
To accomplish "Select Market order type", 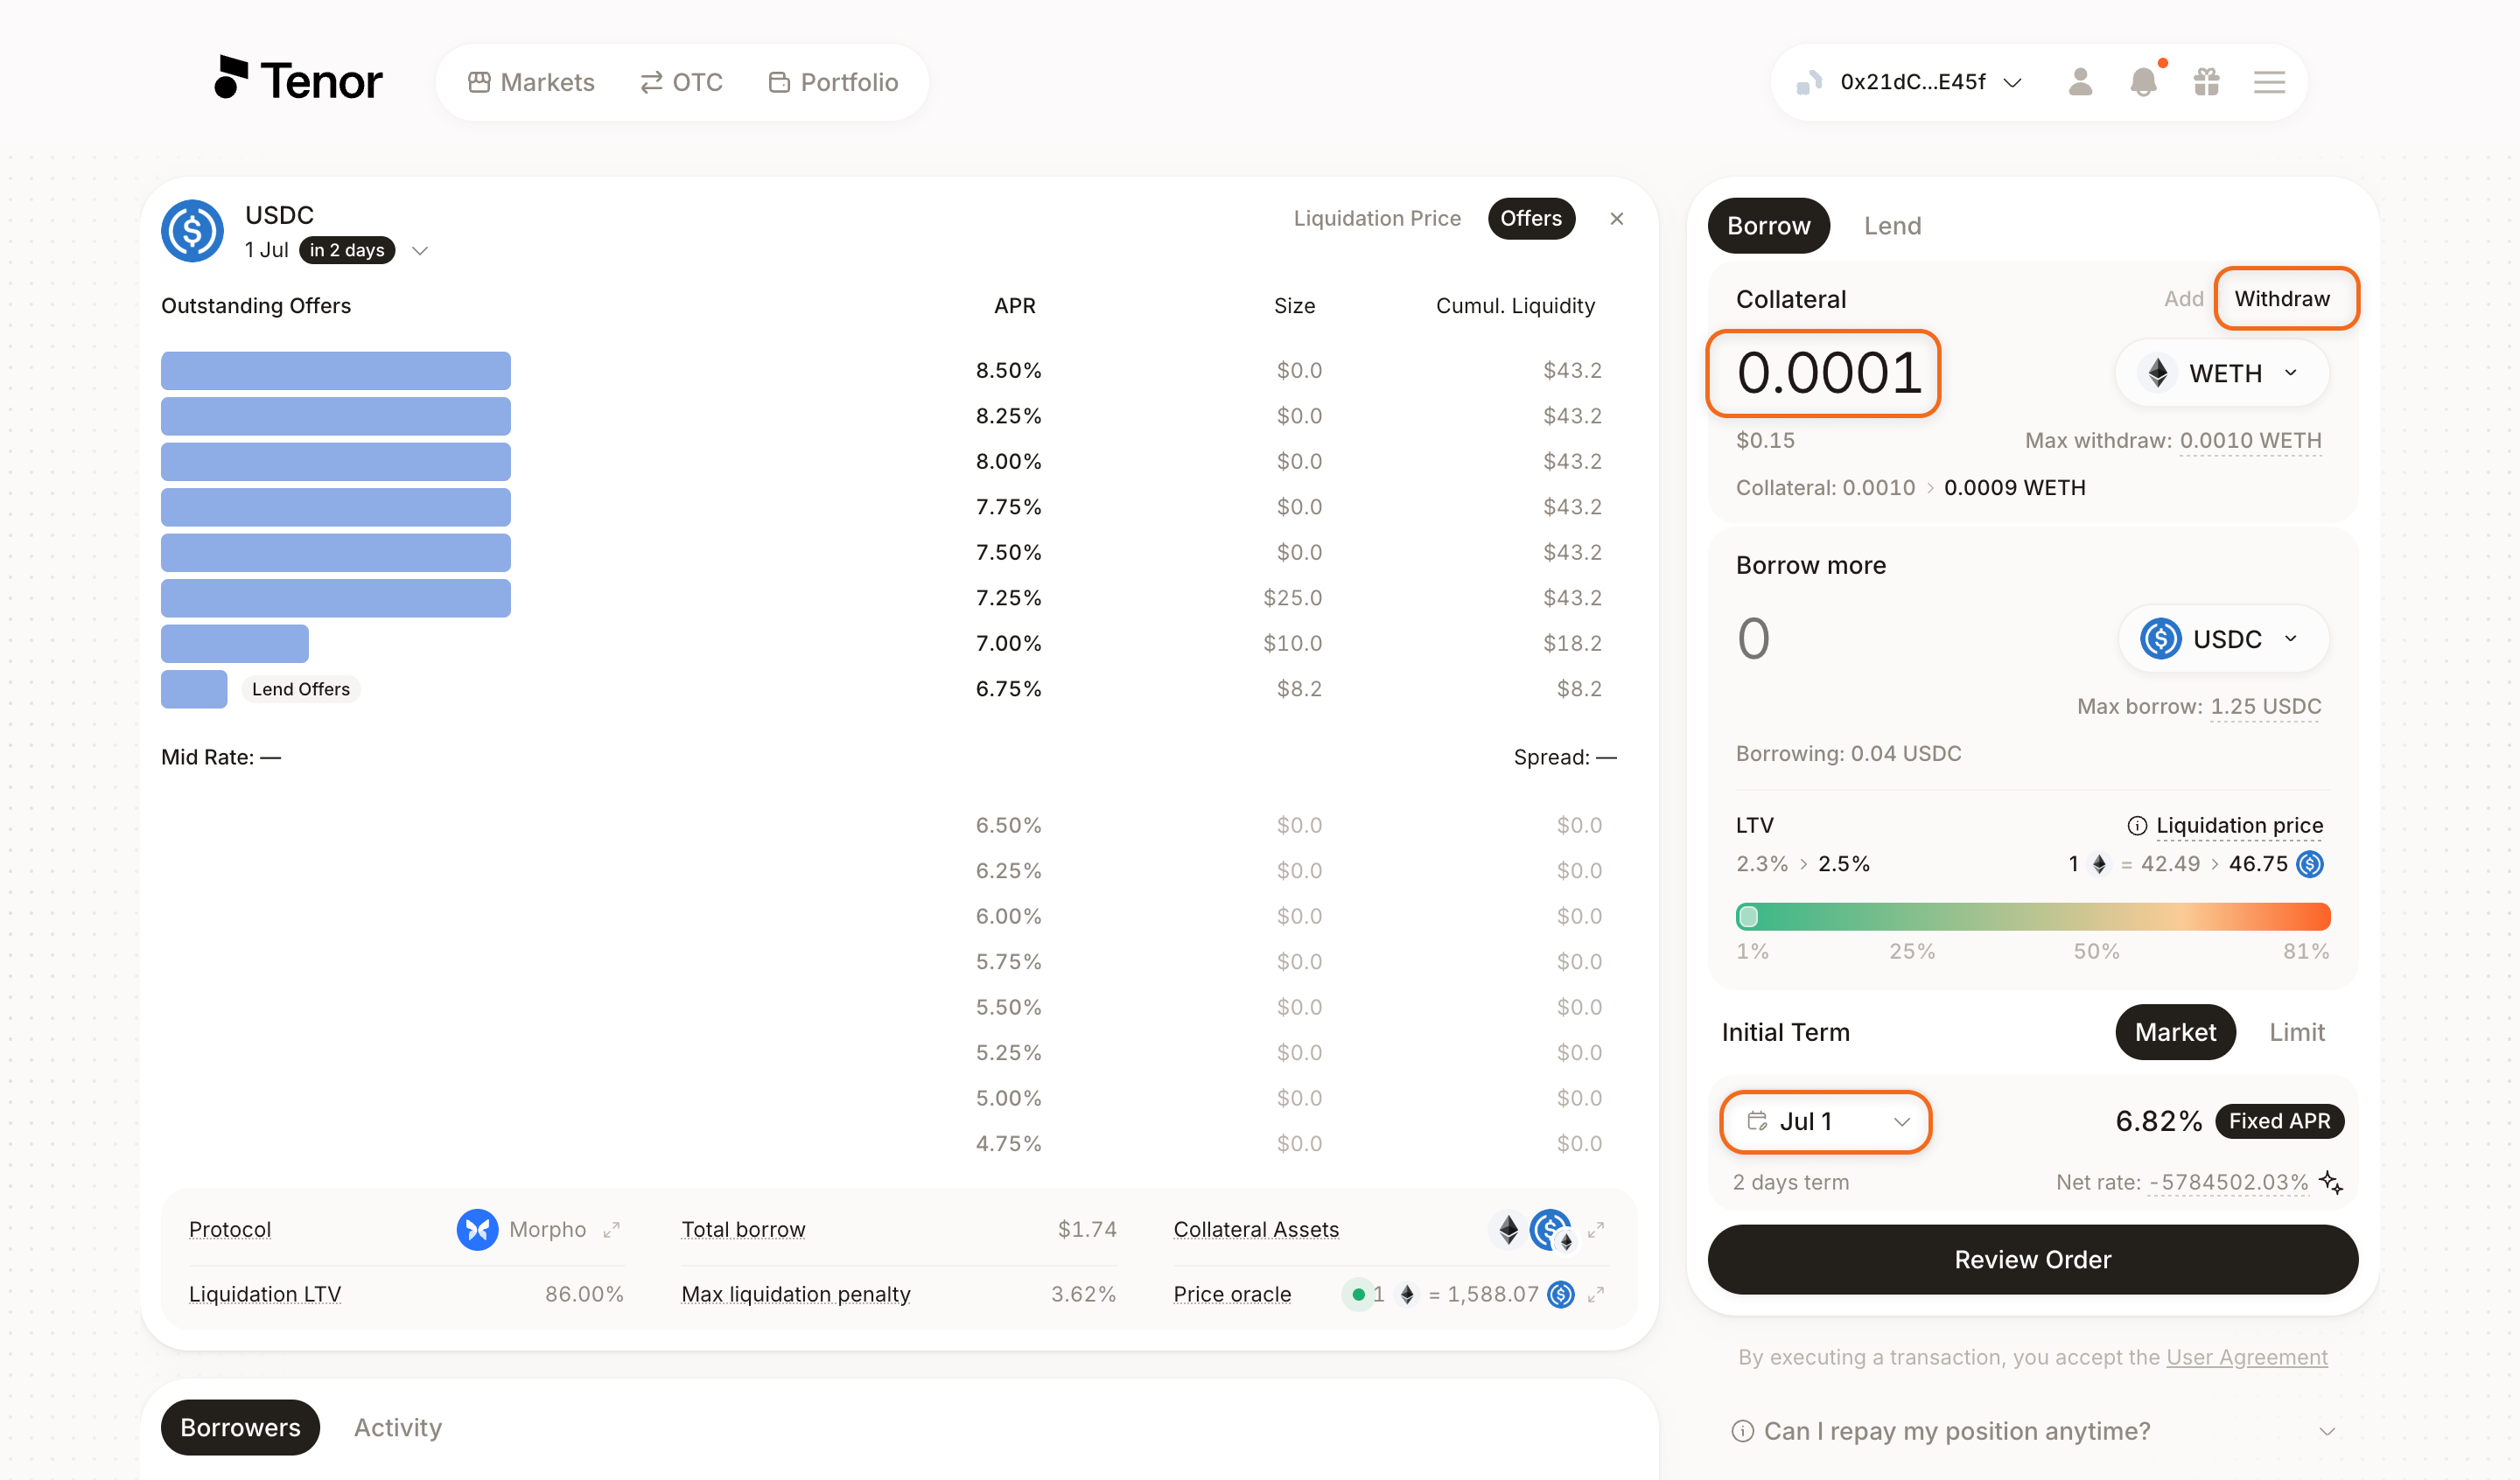I will point(2175,1032).
